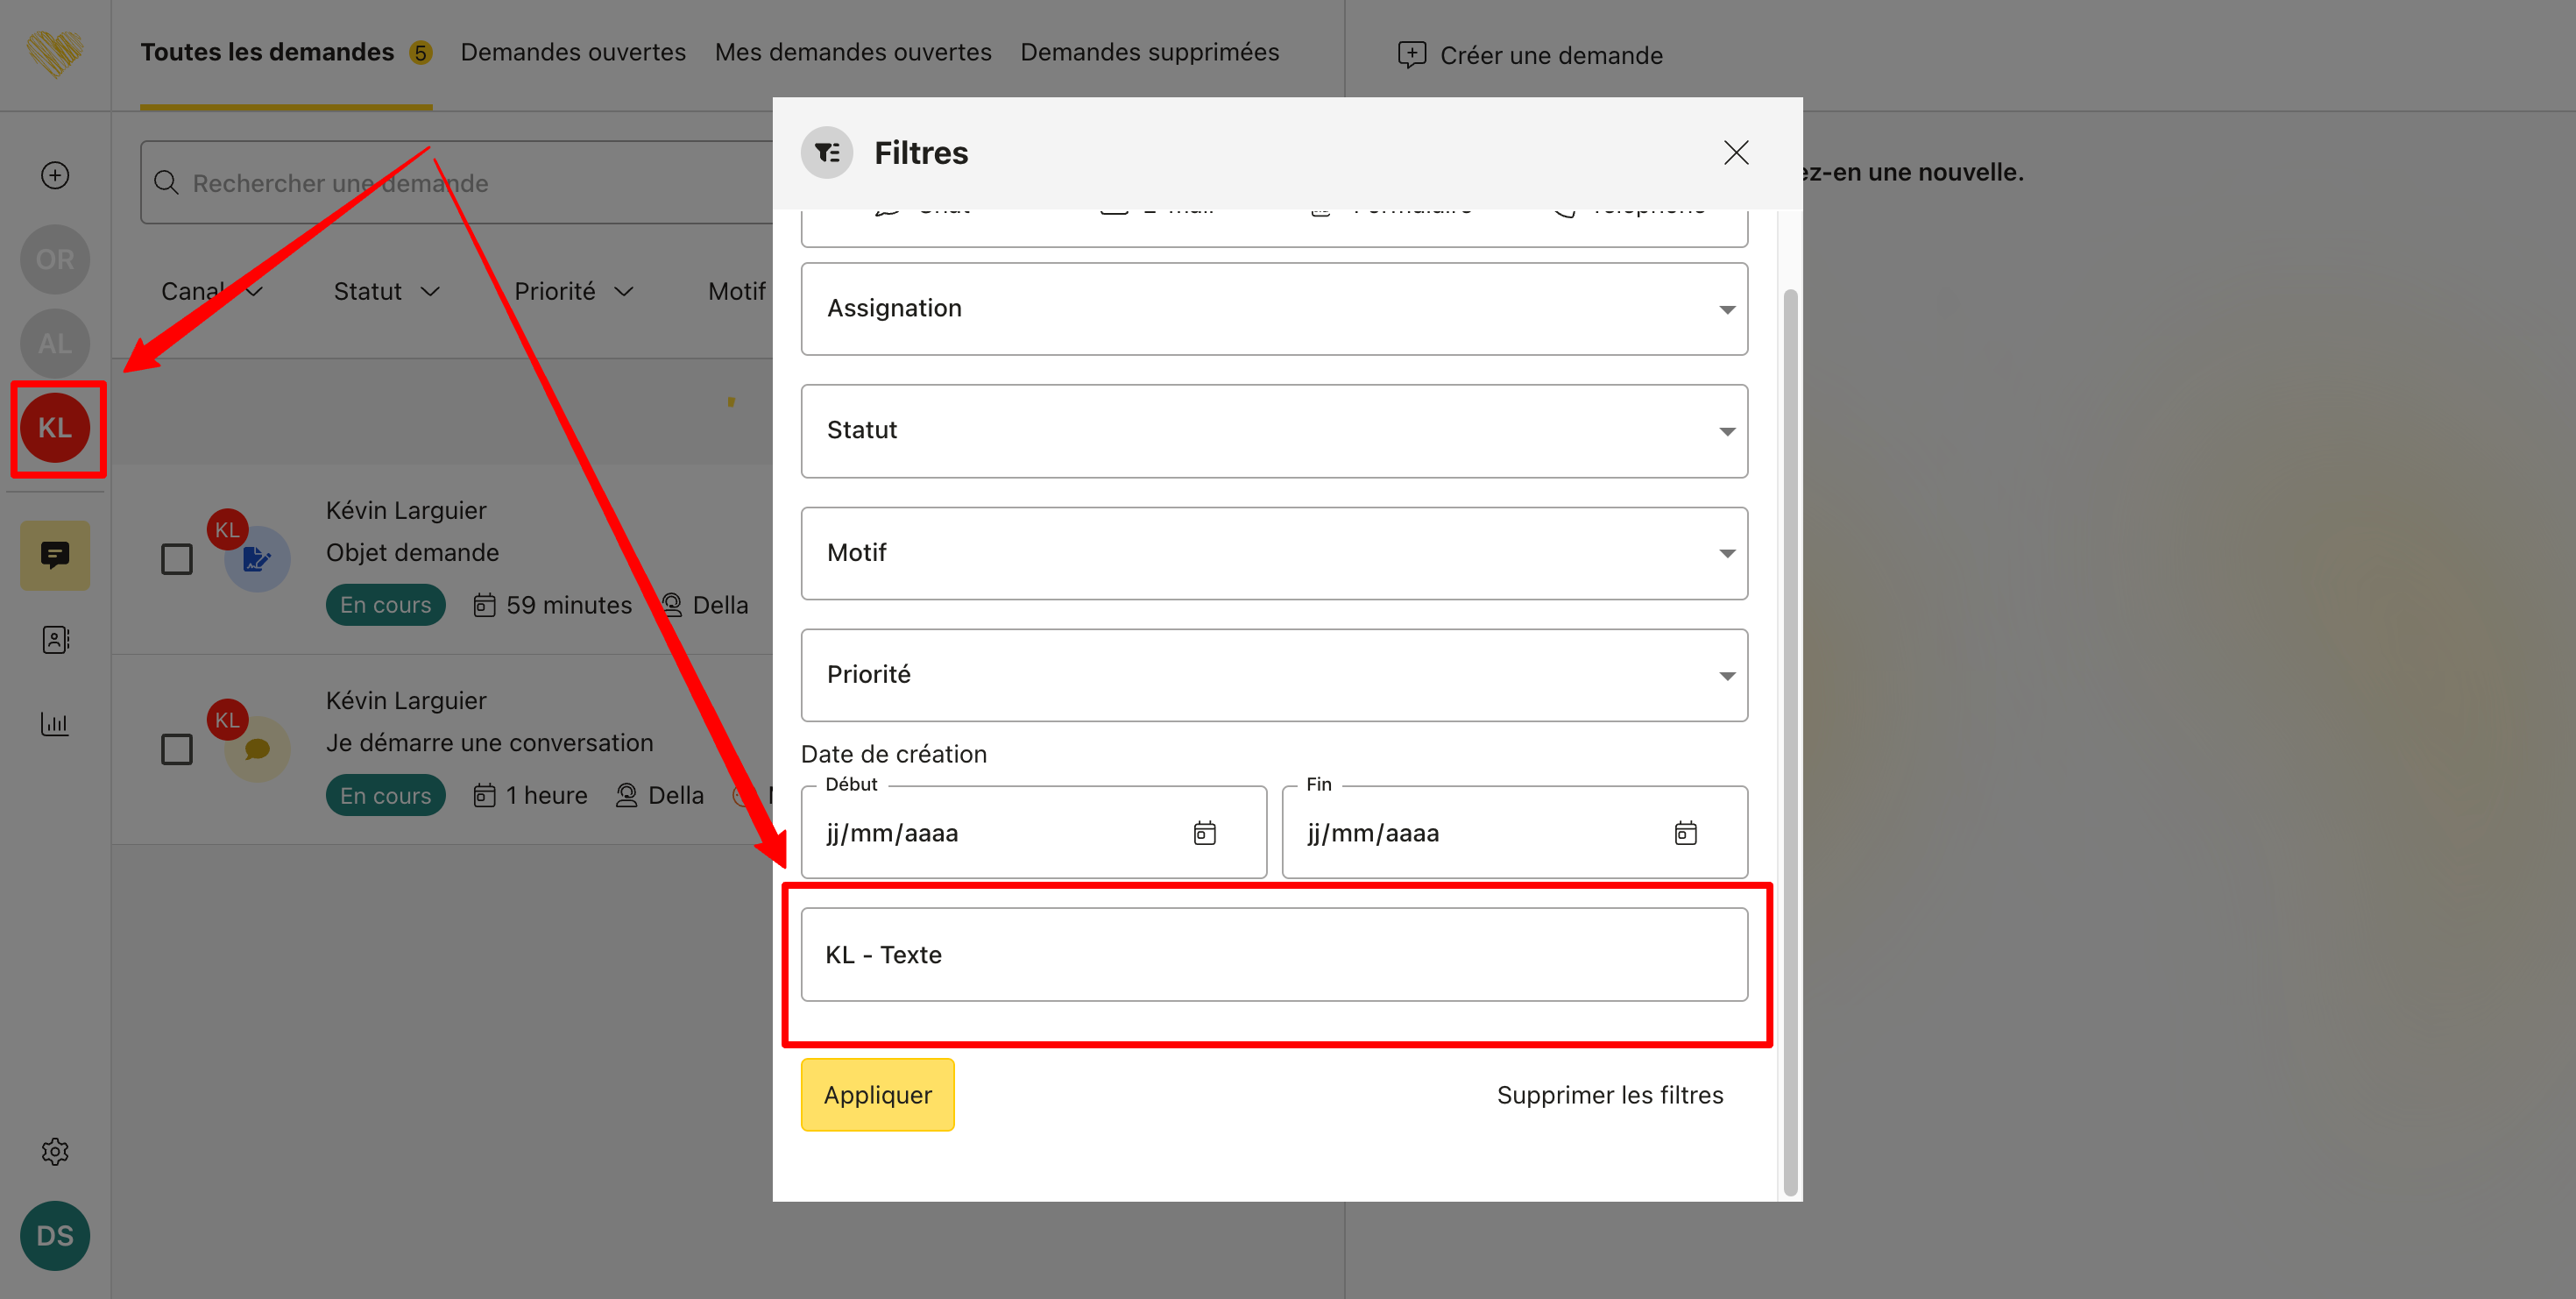Click the plus icon in sidebar
2576x1299 pixels.
point(55,176)
